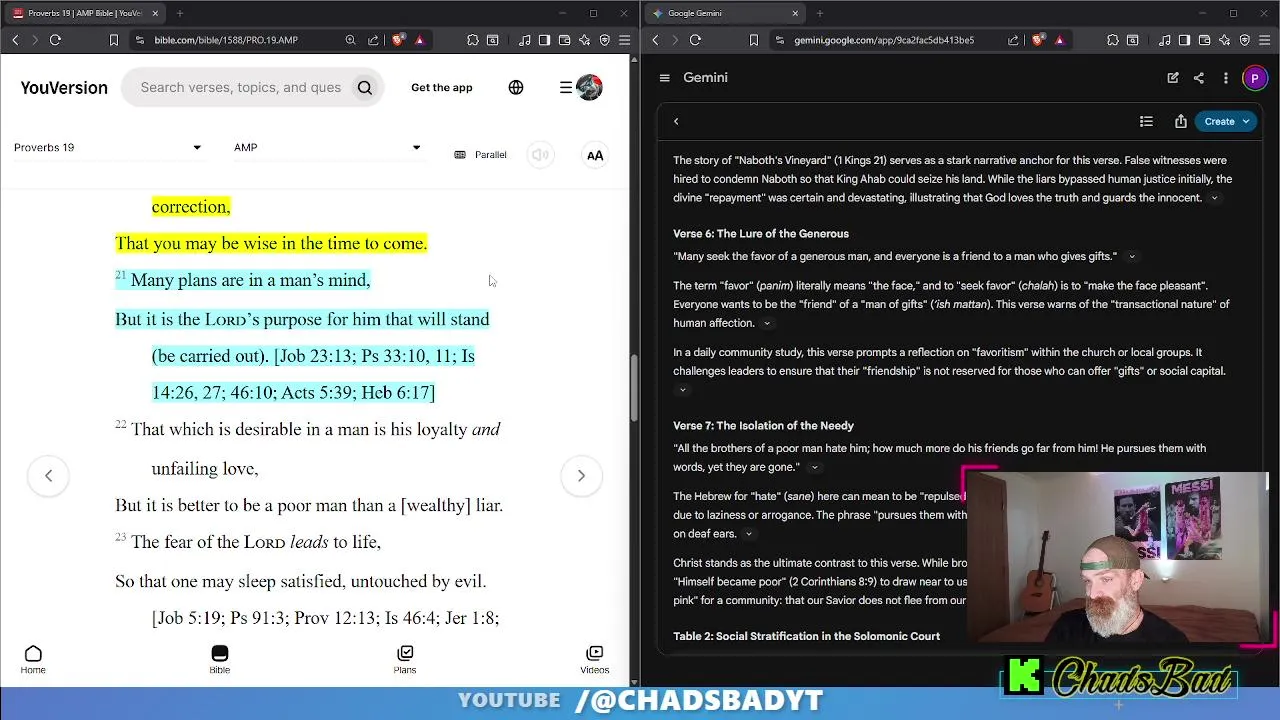Open Brave main menu in bible.com window
The height and width of the screenshot is (720, 1280).
625,40
